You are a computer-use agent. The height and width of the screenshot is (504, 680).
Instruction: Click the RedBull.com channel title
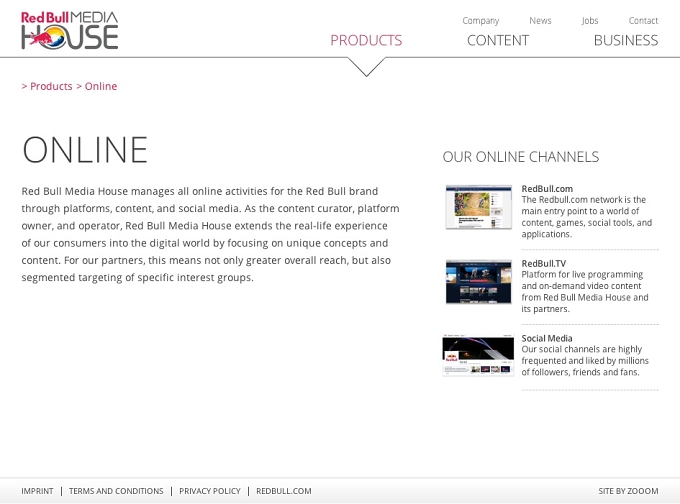pos(547,189)
